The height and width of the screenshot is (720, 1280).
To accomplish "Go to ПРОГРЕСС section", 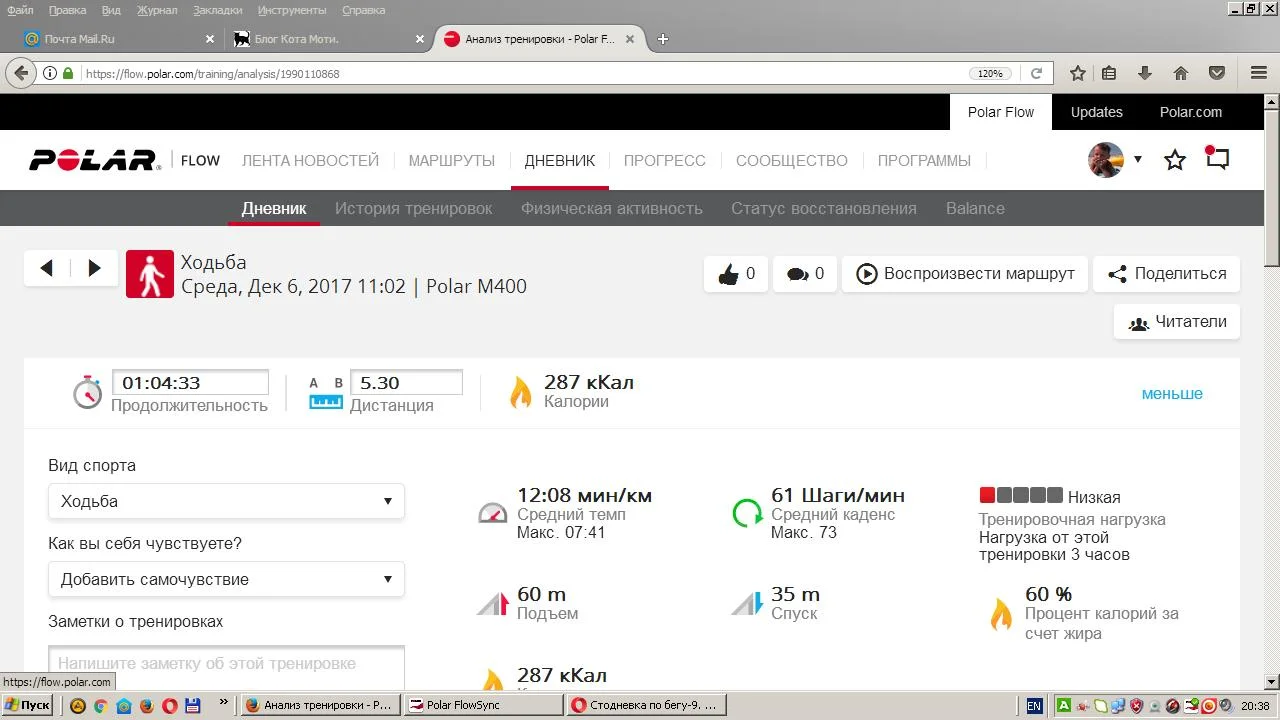I will click(665, 160).
